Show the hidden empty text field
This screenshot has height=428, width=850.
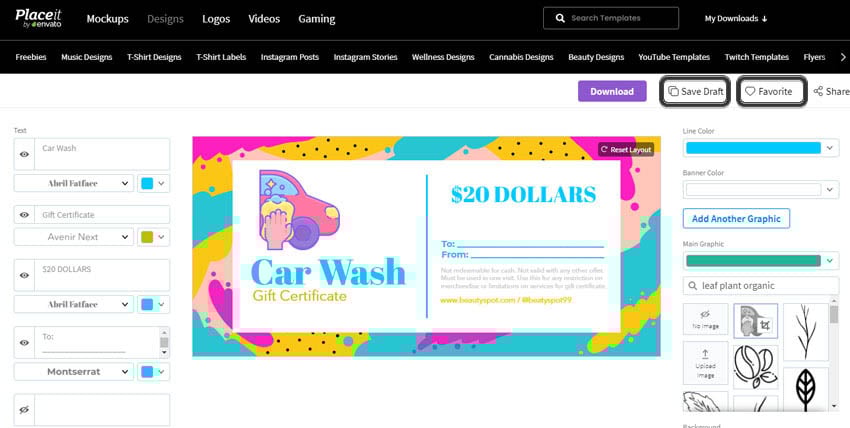coord(24,410)
